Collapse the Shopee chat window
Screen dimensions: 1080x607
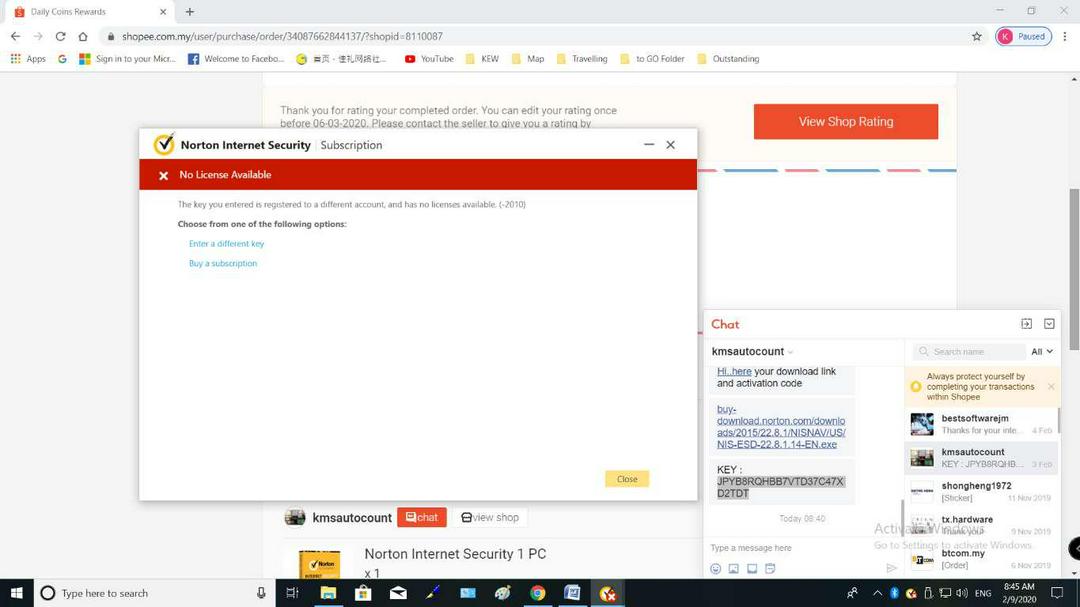tap(1049, 324)
